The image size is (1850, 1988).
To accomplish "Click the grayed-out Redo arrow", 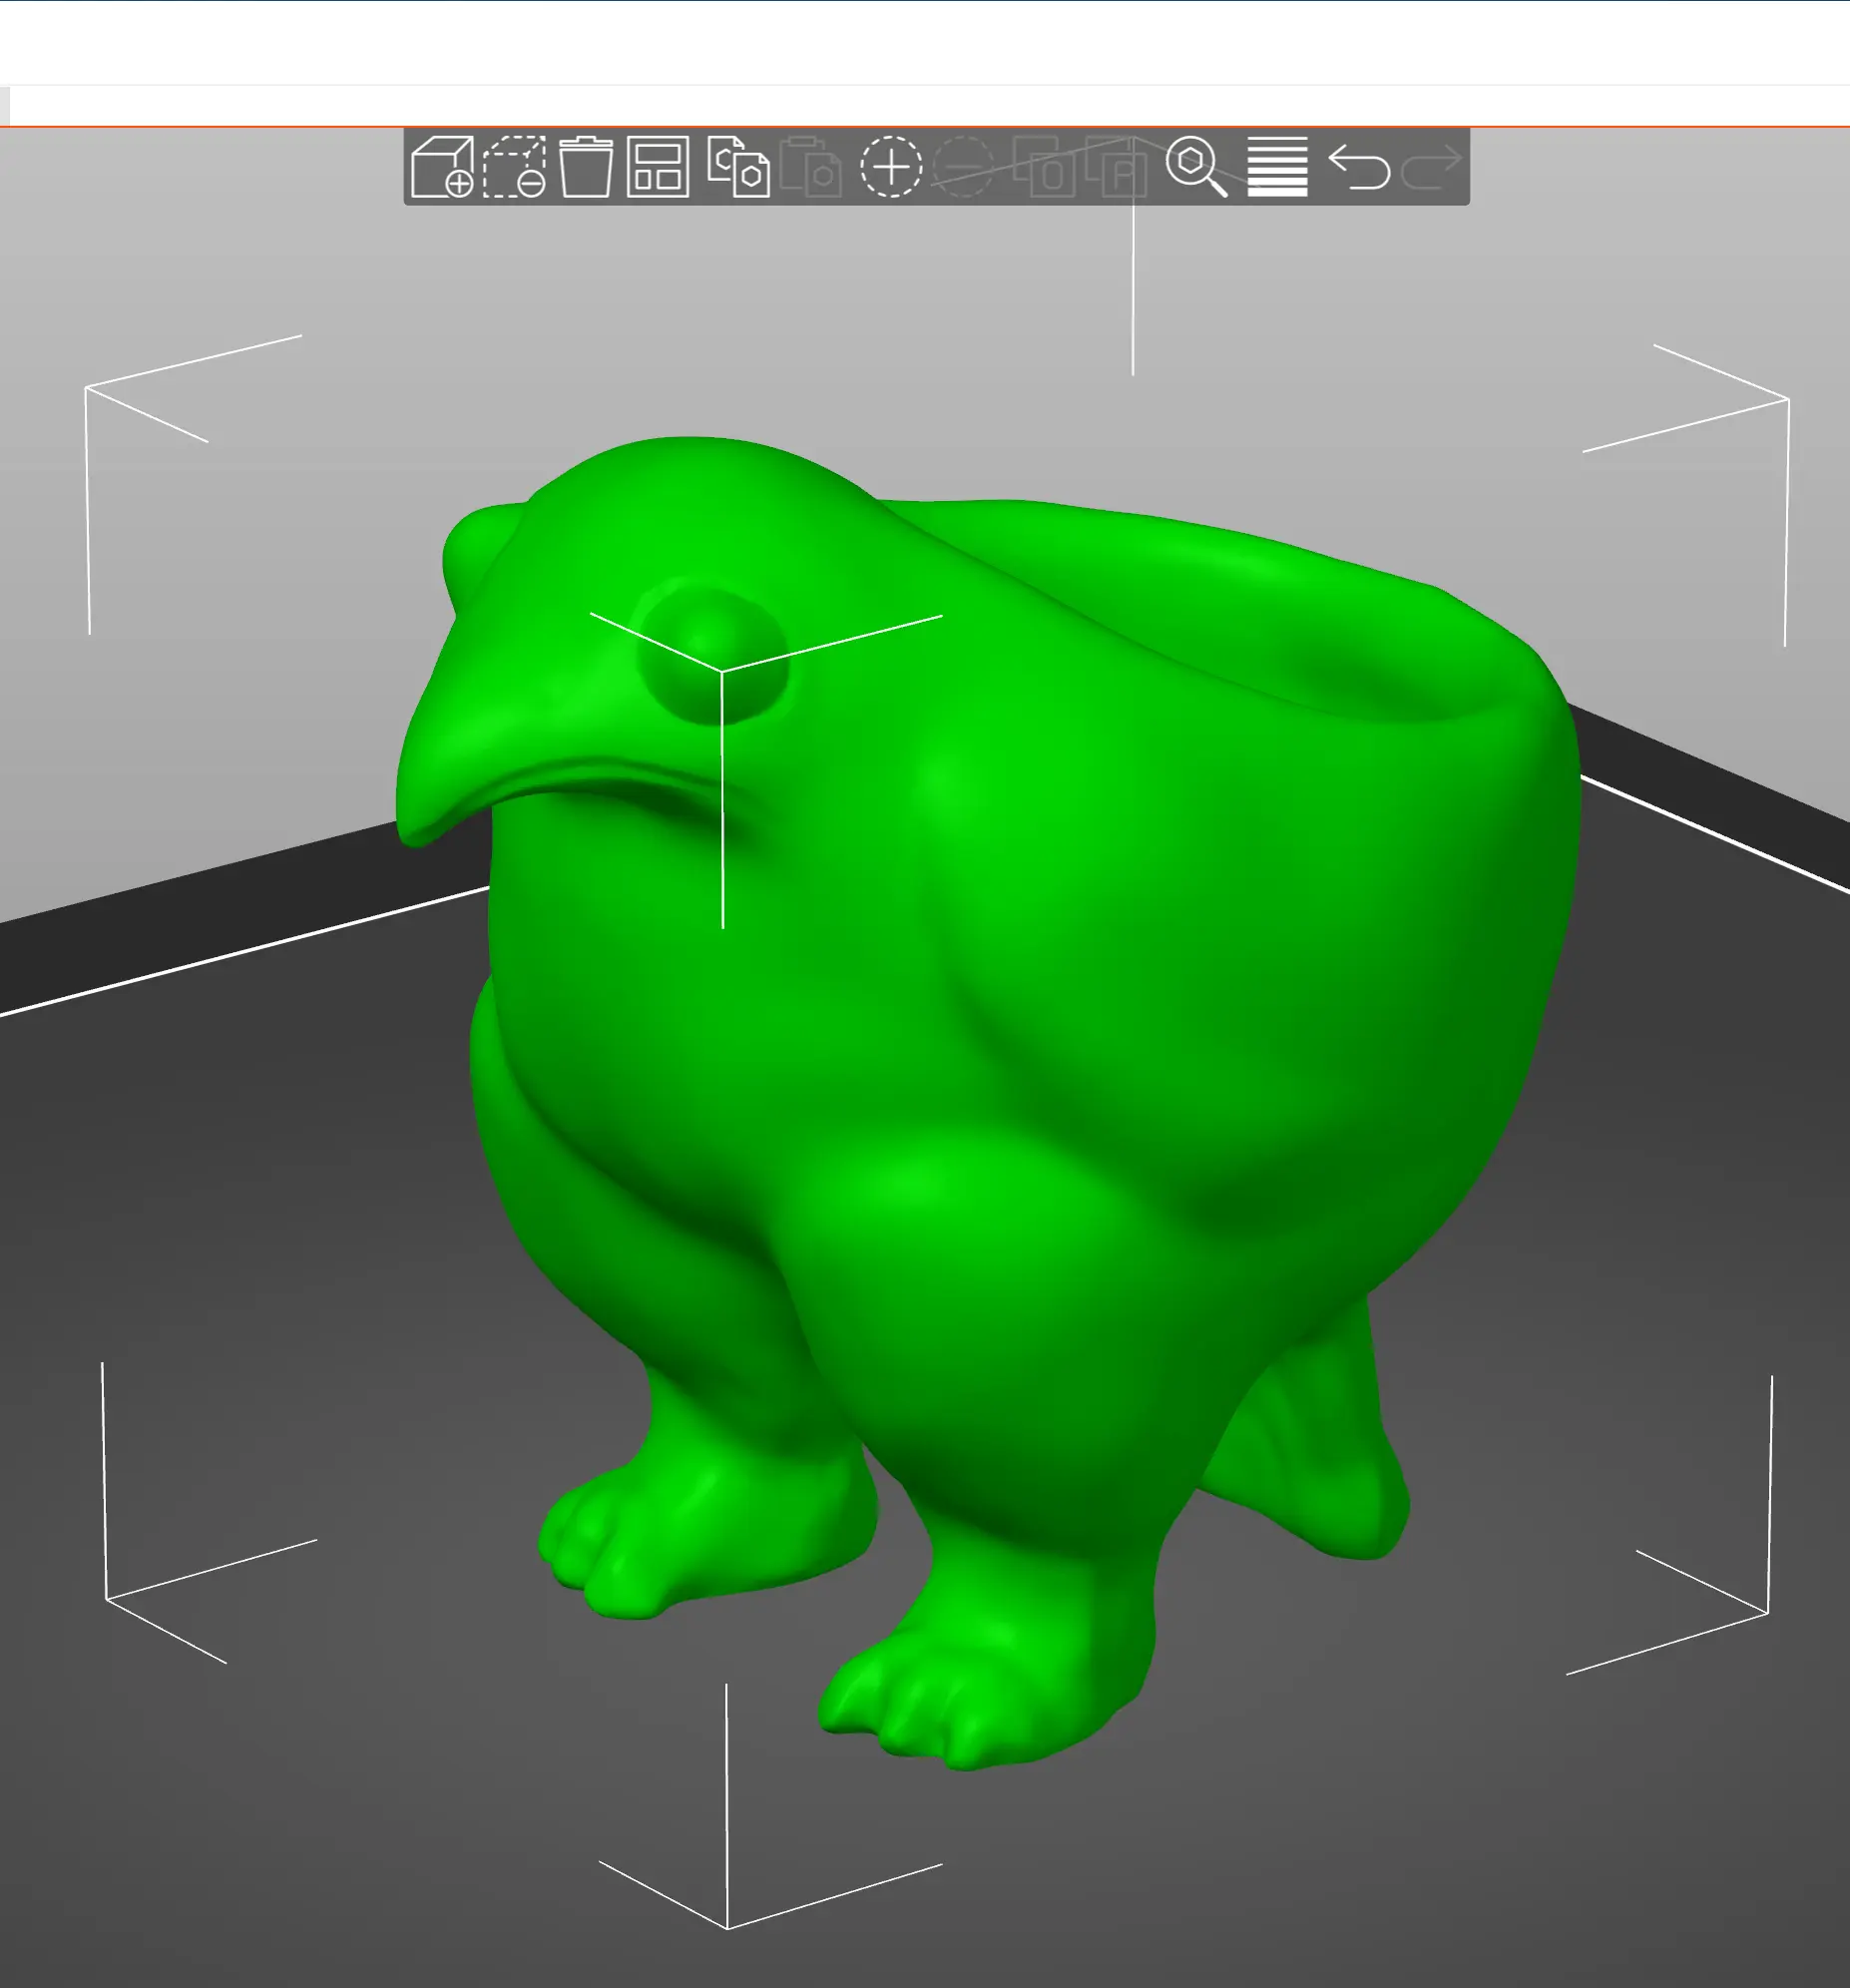I will tap(1431, 167).
